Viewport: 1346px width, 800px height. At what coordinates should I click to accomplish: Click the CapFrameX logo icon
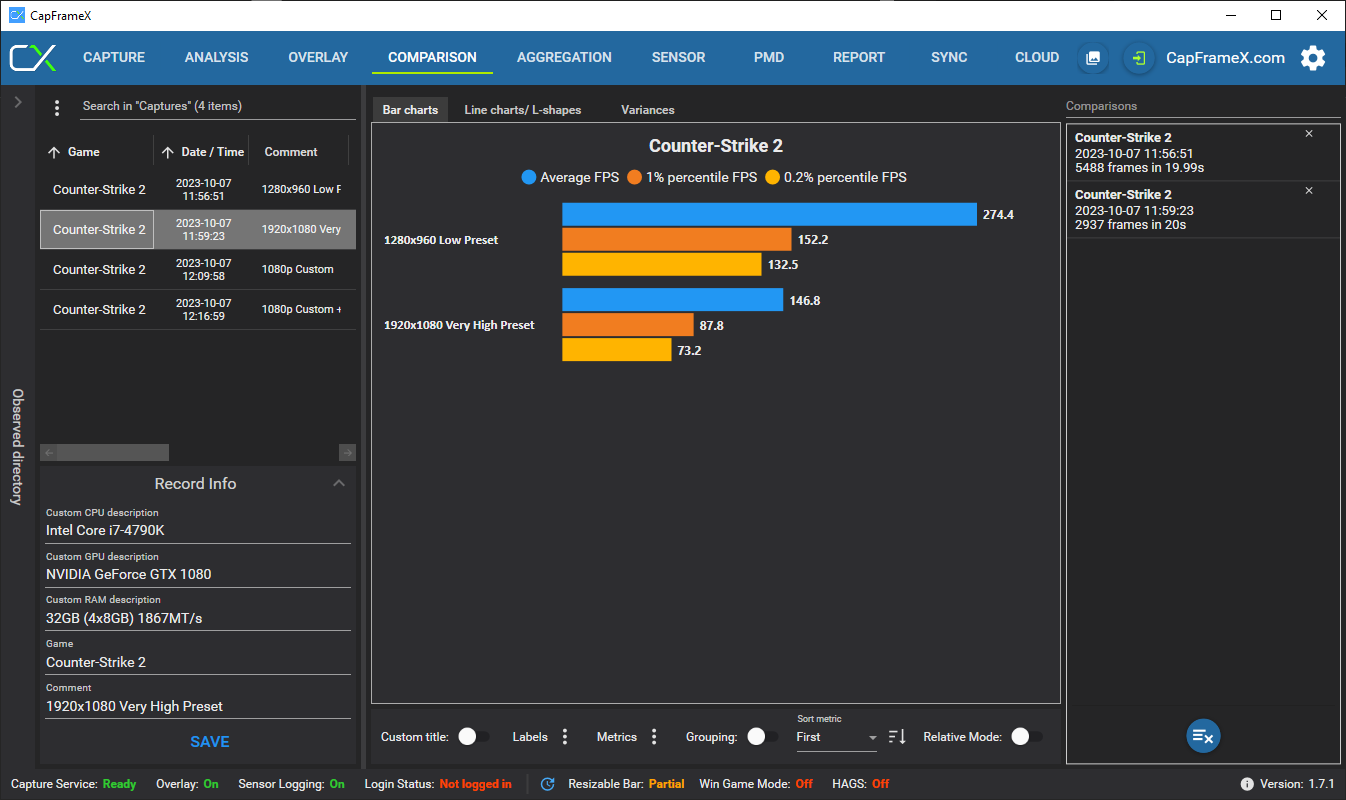tap(33, 57)
